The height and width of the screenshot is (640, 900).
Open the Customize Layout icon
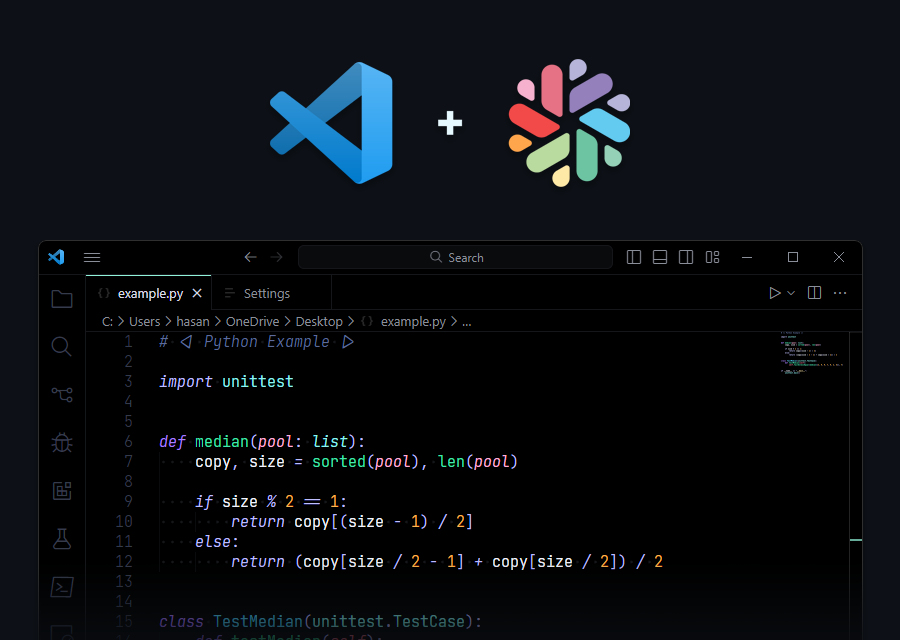(x=712, y=257)
